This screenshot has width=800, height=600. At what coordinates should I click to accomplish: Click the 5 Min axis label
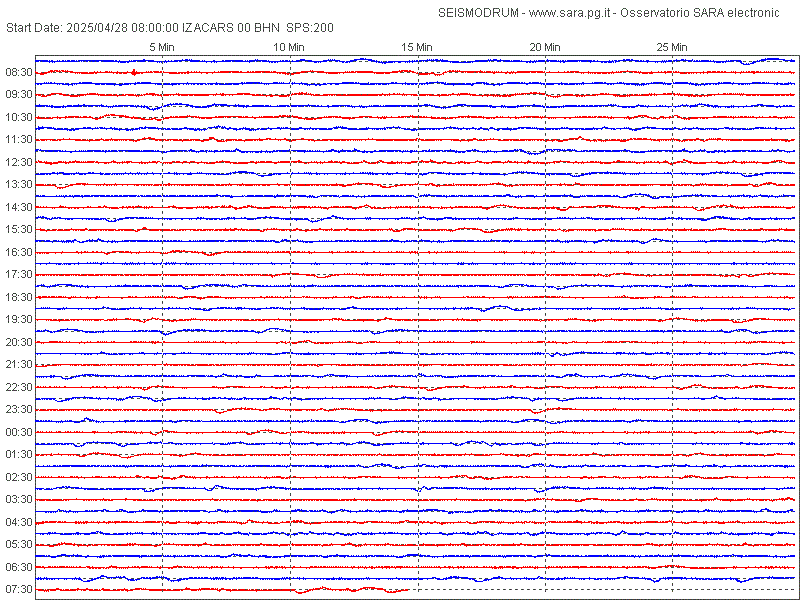(162, 47)
